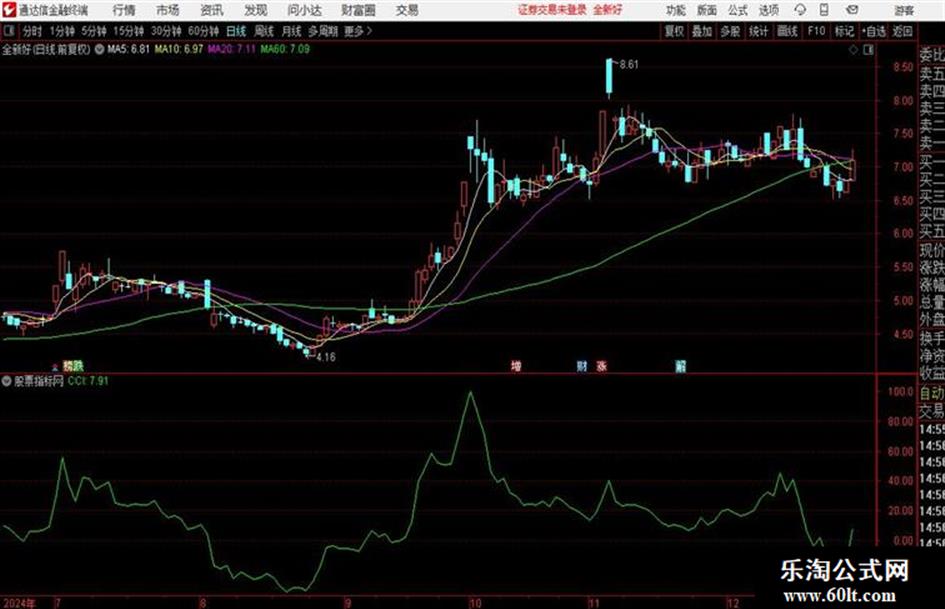Switch to 60分钟 period
Viewport: 945px width, 609px height.
coord(203,31)
